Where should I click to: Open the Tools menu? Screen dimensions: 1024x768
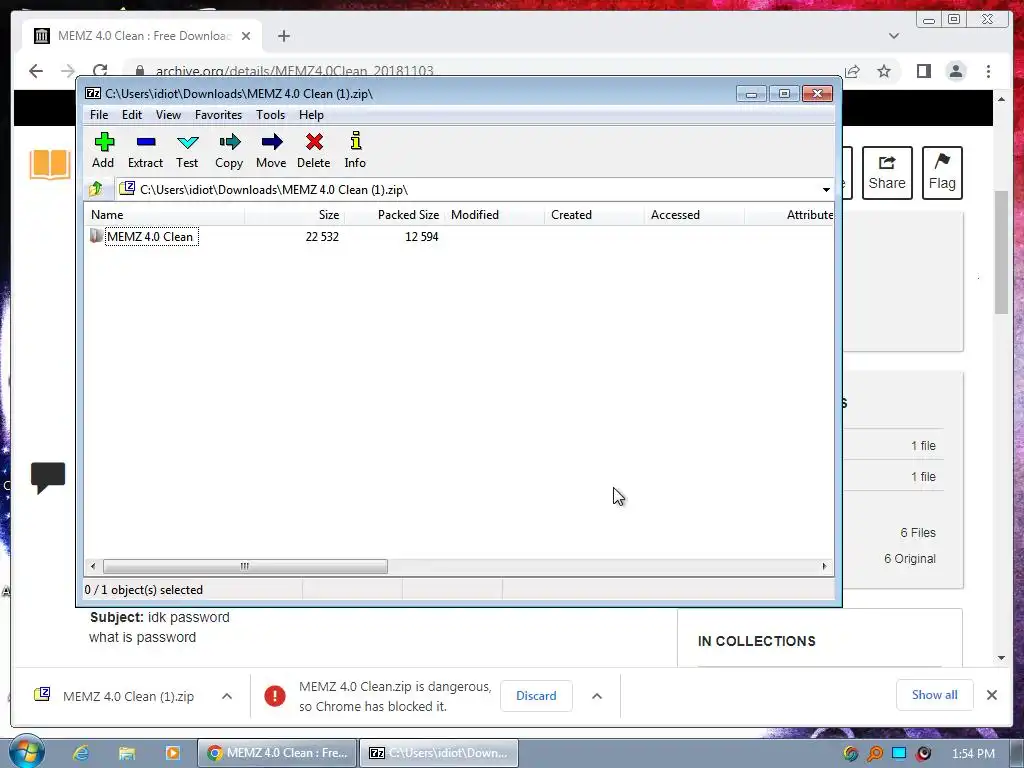point(270,115)
